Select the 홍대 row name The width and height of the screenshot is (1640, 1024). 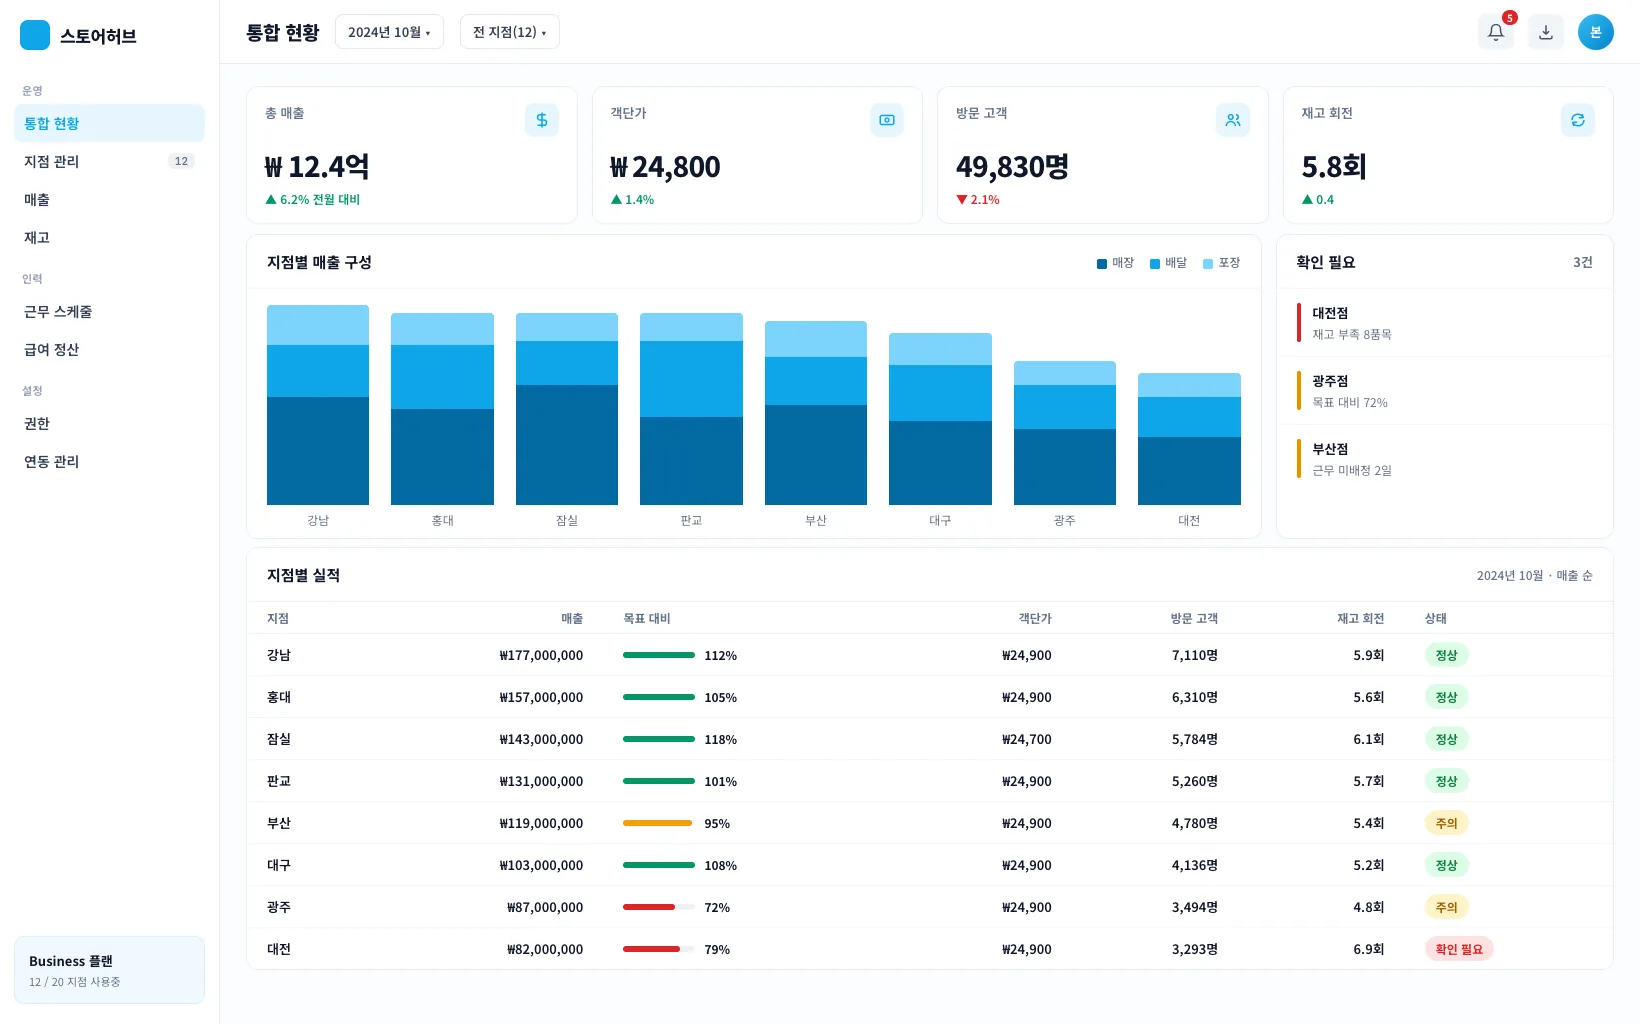coord(279,697)
